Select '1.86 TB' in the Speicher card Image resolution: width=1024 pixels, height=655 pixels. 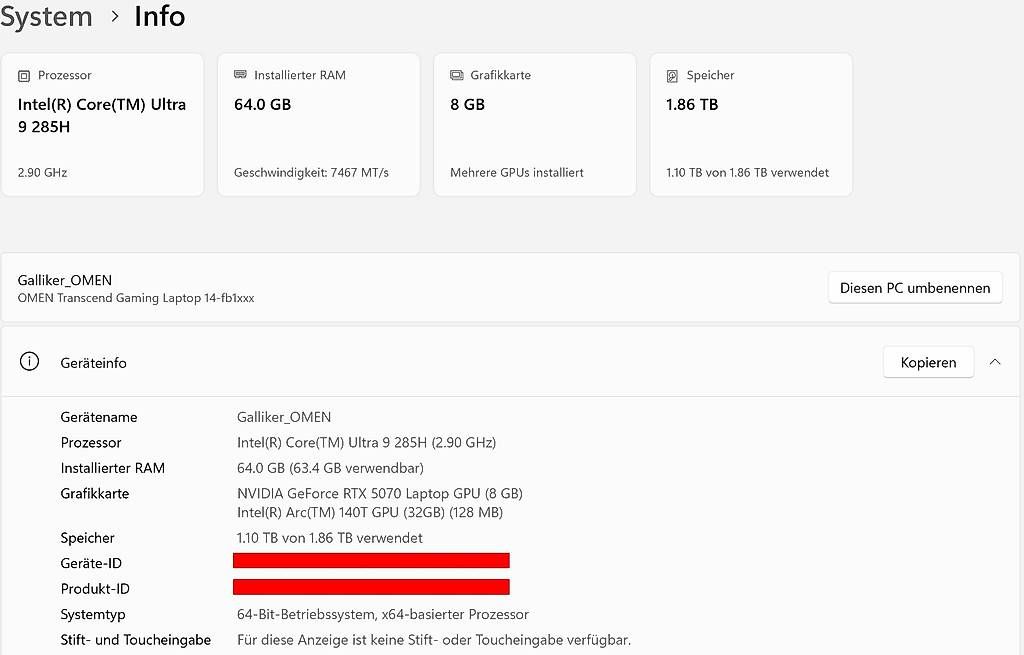click(x=692, y=104)
